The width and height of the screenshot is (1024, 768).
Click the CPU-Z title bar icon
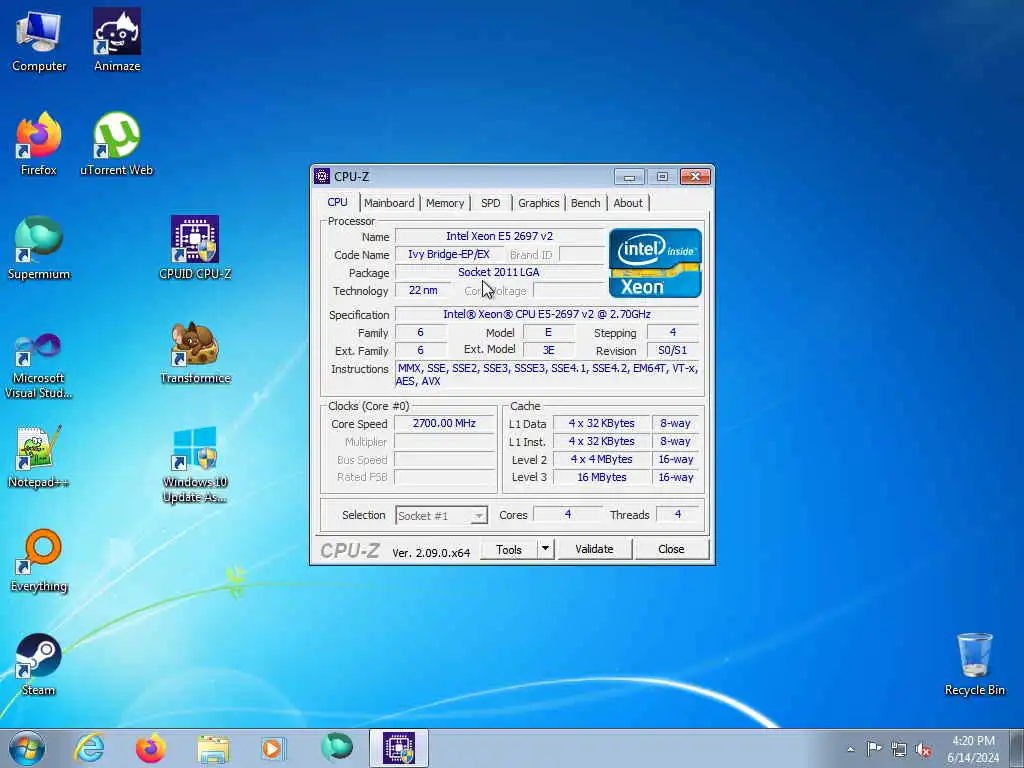[322, 176]
